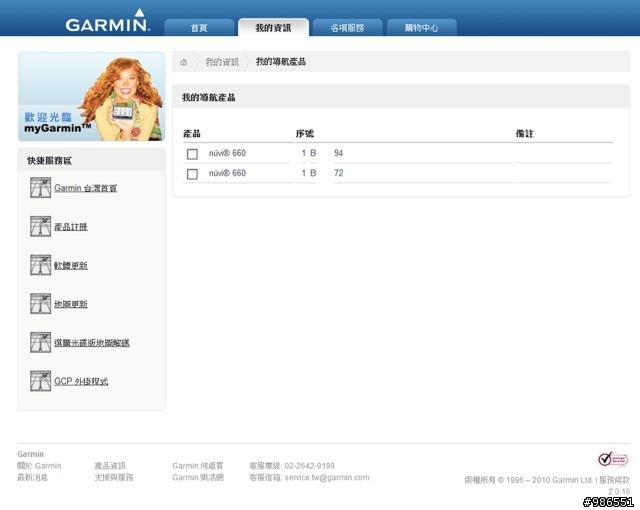Image resolution: width=640 pixels, height=510 pixels.
Task: Click icon beside 地圖更新
Action: 40,304
